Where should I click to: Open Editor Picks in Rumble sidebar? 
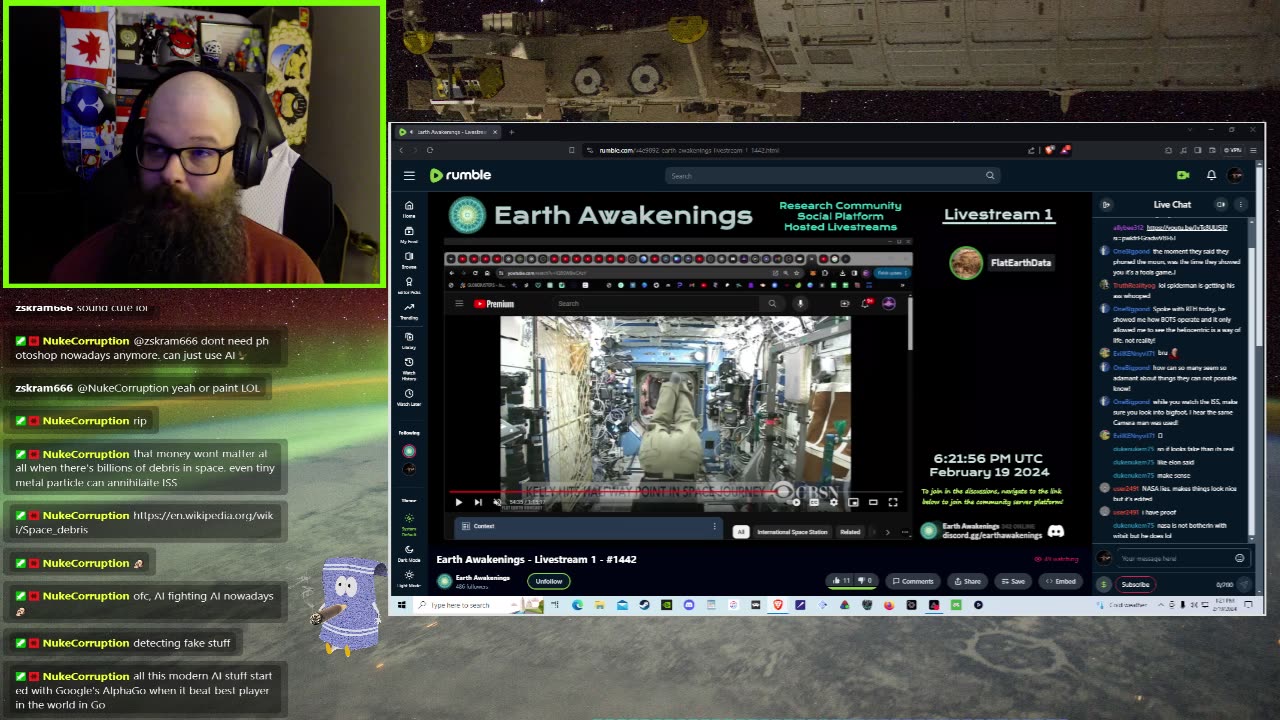click(409, 286)
